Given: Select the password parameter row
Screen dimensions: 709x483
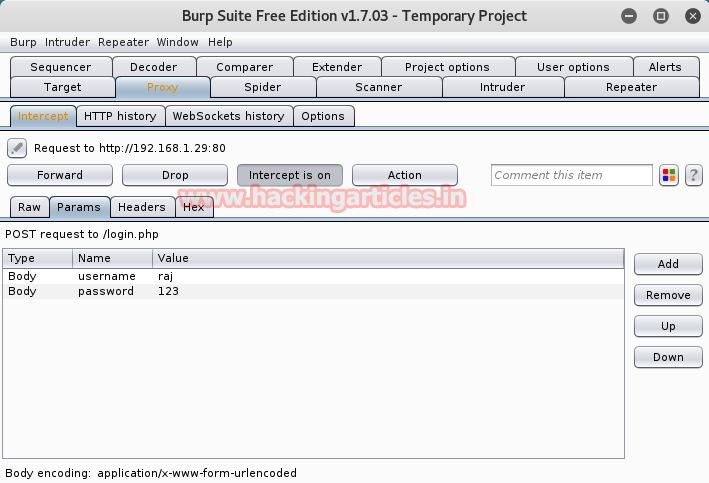Looking at the screenshot, I should click(x=313, y=291).
